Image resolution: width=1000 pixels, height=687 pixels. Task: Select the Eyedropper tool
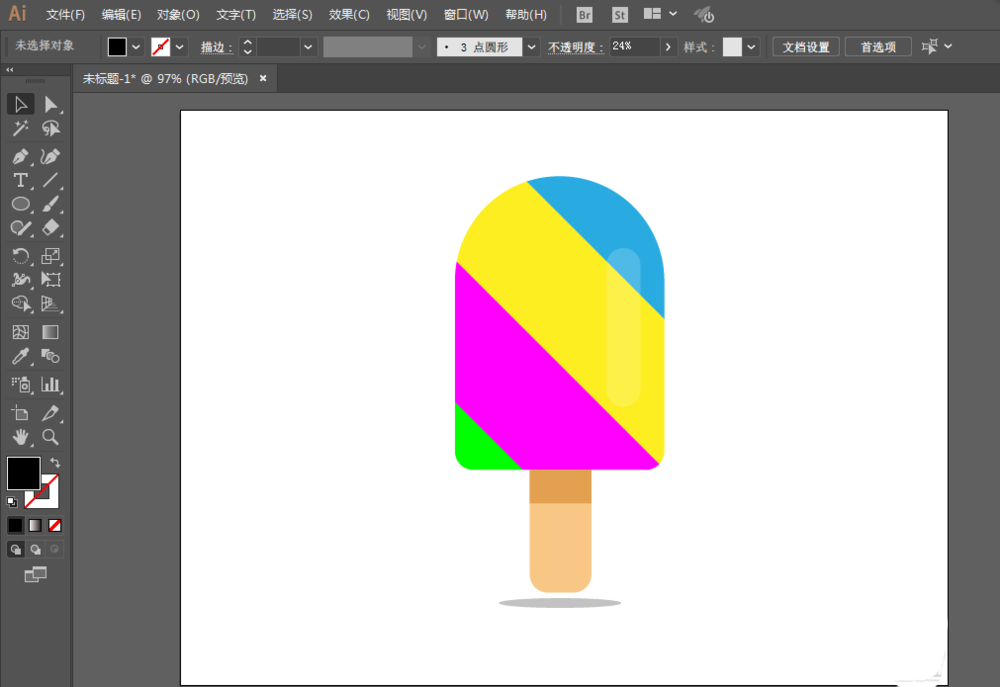tap(20, 356)
